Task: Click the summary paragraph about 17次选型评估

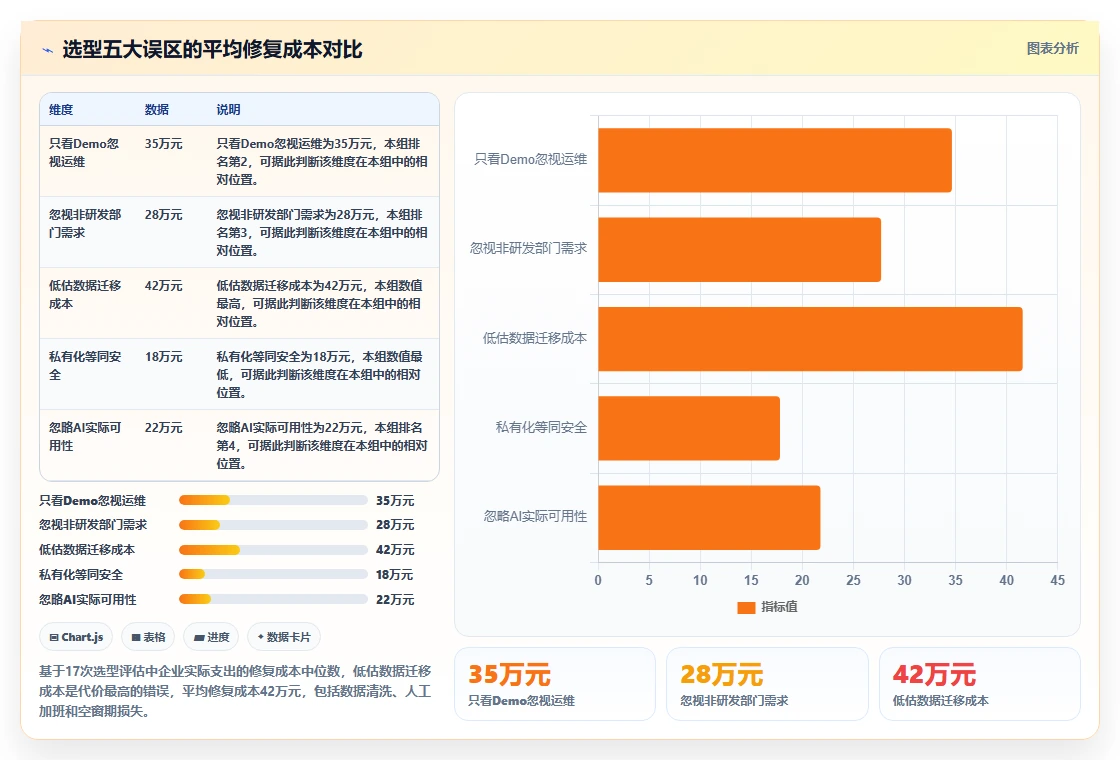Action: [x=235, y=691]
